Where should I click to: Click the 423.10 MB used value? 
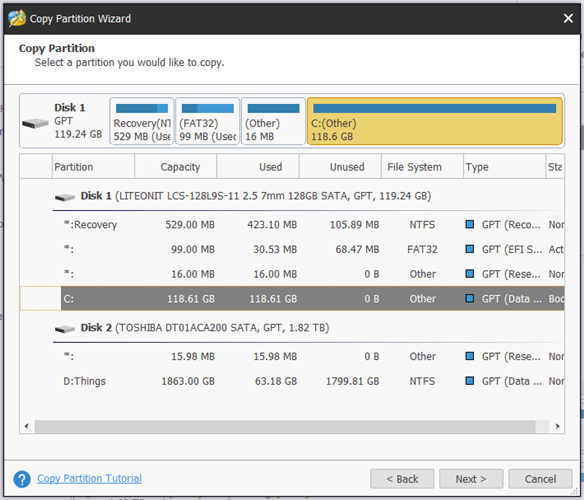272,225
